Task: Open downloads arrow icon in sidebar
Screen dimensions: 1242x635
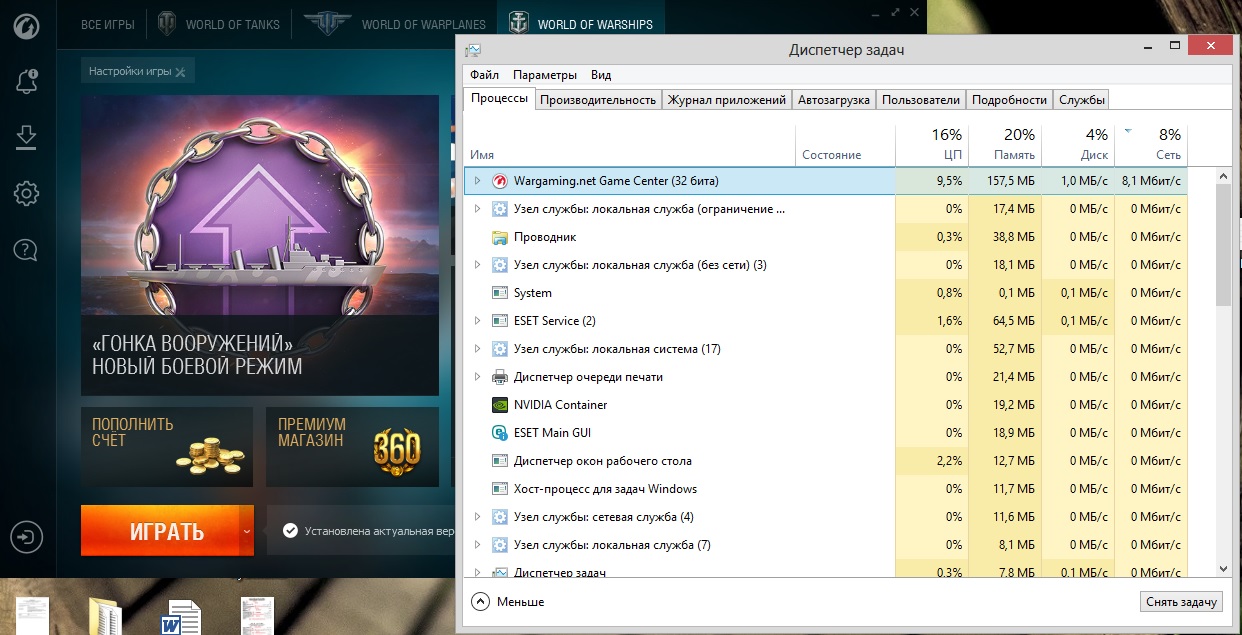Action: click(27, 137)
